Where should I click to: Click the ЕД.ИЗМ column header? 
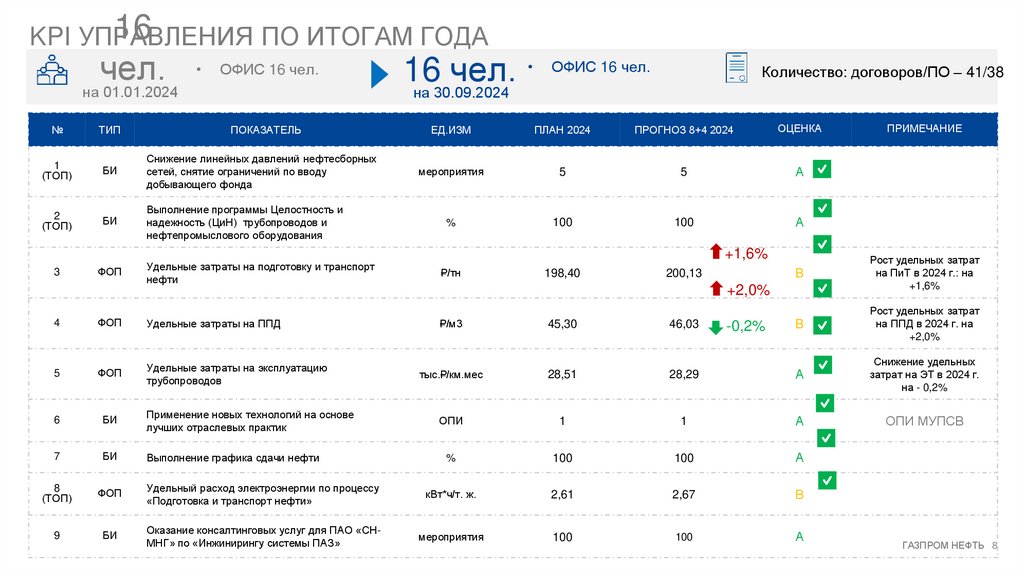451,129
